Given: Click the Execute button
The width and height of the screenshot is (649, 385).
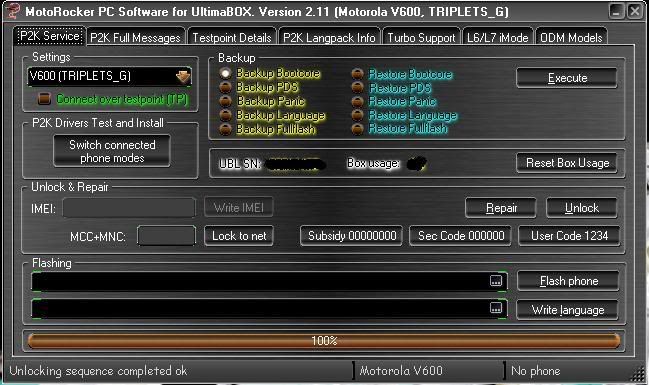Looking at the screenshot, I should click(567, 78).
